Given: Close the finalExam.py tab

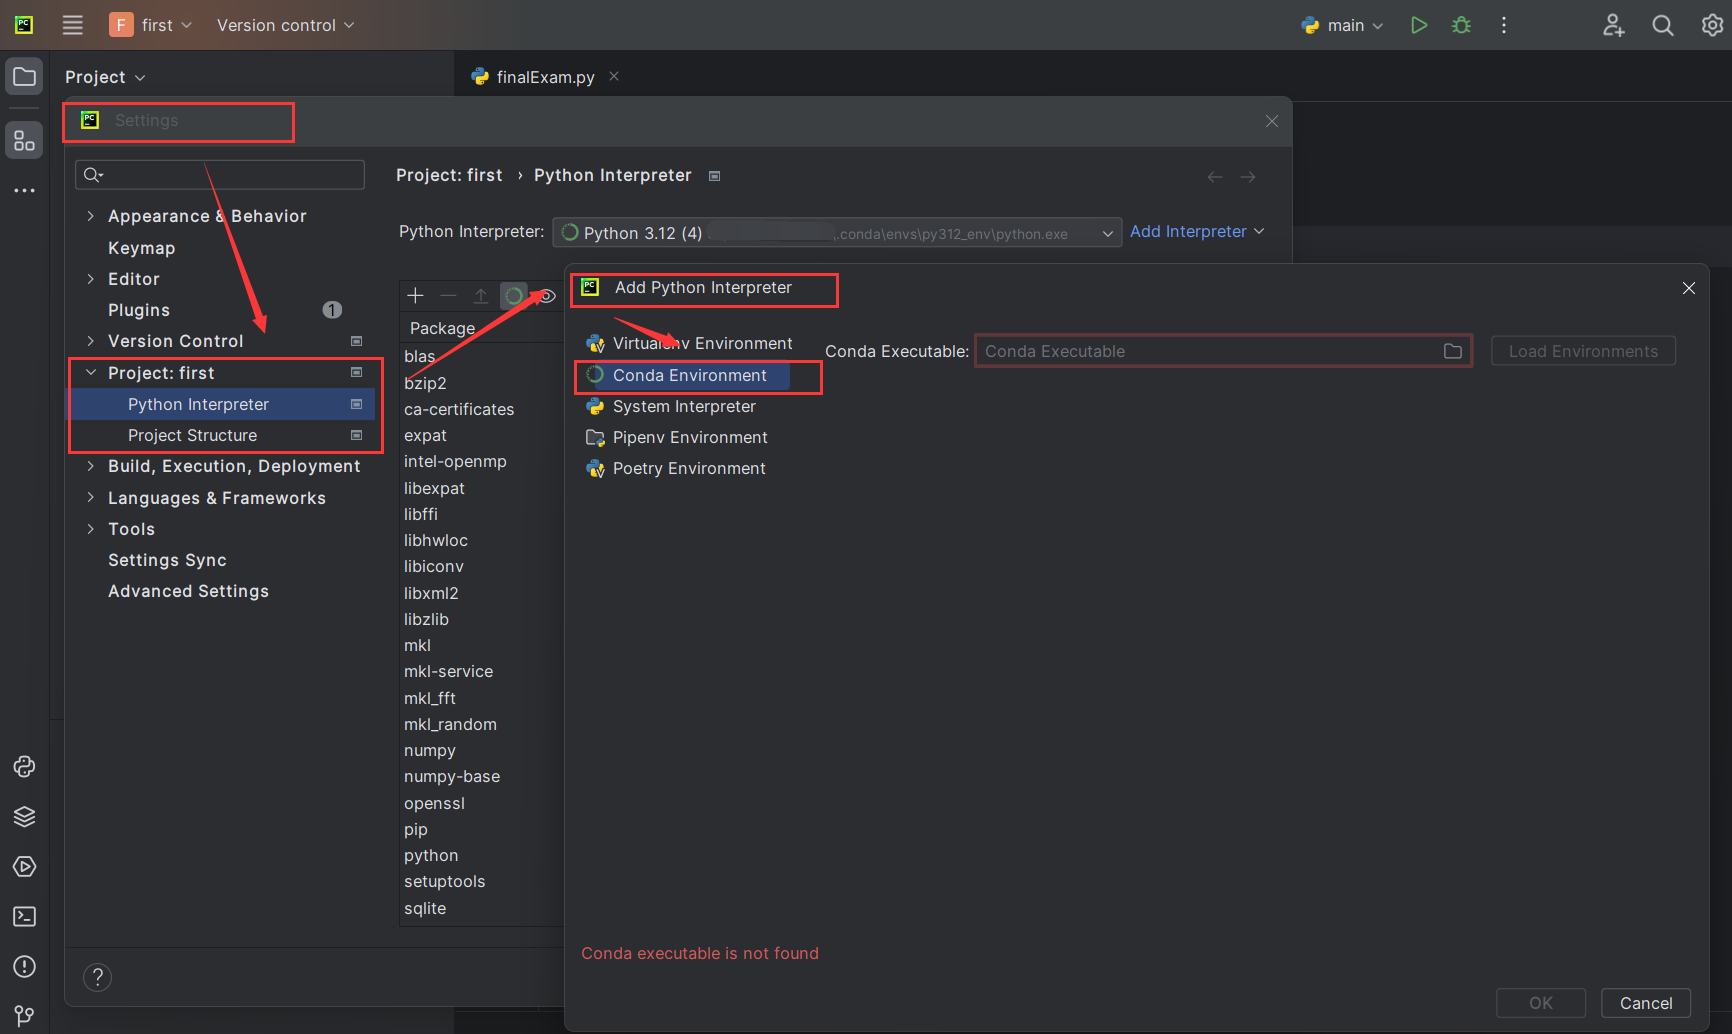Looking at the screenshot, I should point(614,76).
